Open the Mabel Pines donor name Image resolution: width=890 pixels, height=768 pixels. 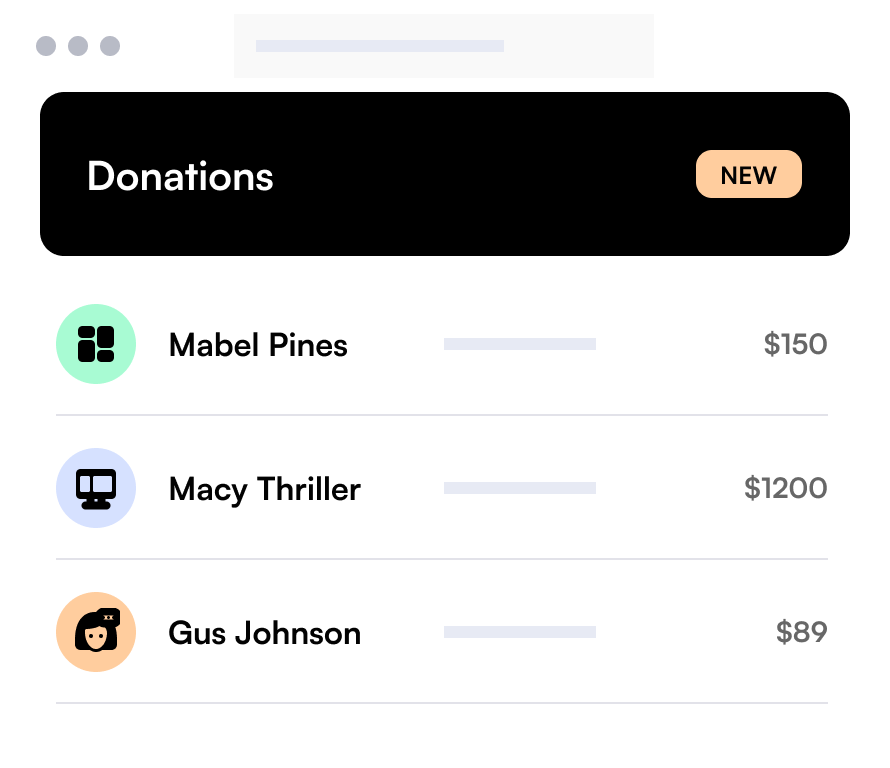(x=258, y=345)
